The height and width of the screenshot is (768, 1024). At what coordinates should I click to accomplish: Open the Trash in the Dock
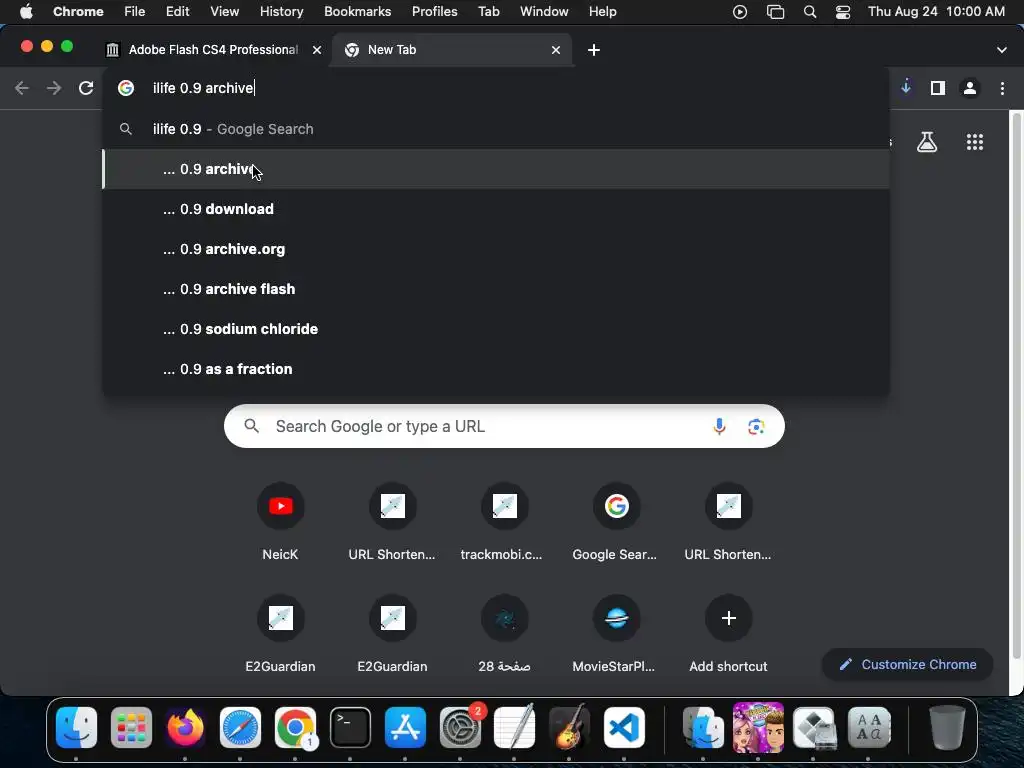pyautogui.click(x=947, y=728)
